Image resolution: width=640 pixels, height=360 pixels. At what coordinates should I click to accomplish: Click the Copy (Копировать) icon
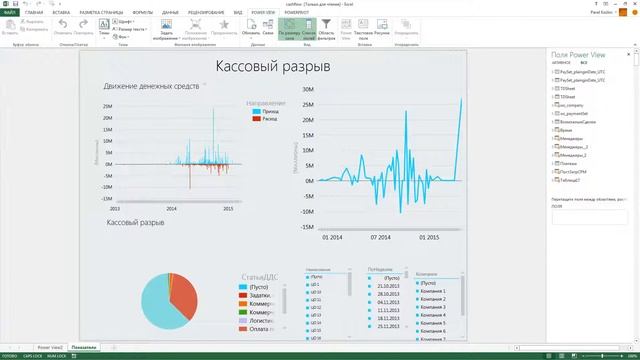pos(23,29)
